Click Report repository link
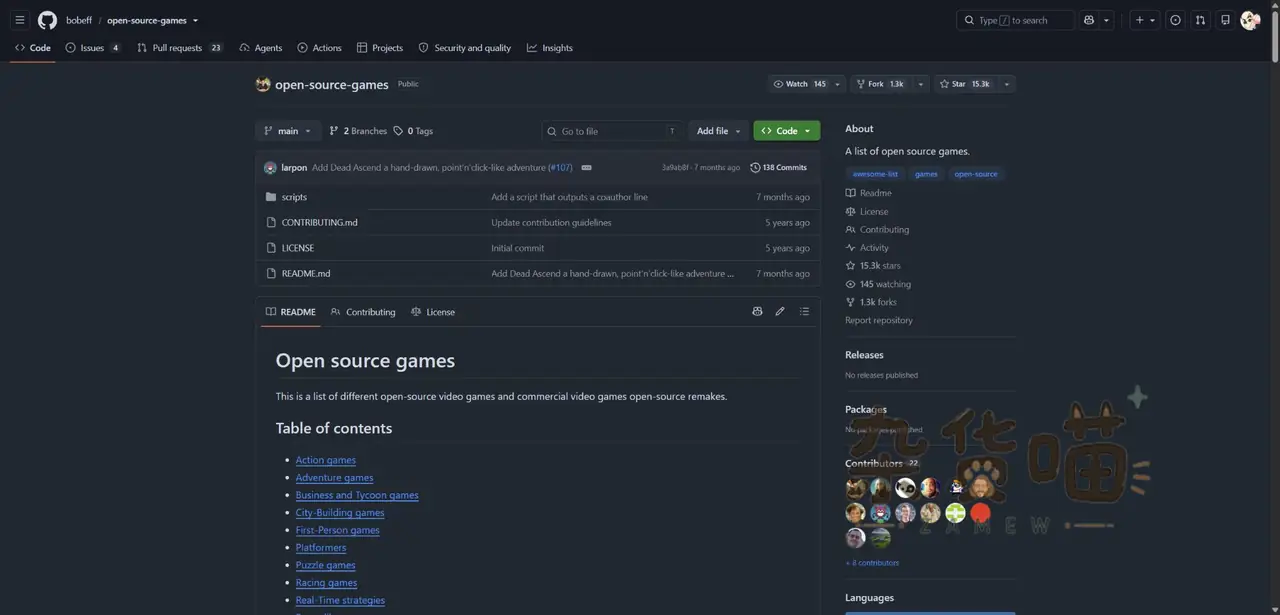 click(x=879, y=320)
